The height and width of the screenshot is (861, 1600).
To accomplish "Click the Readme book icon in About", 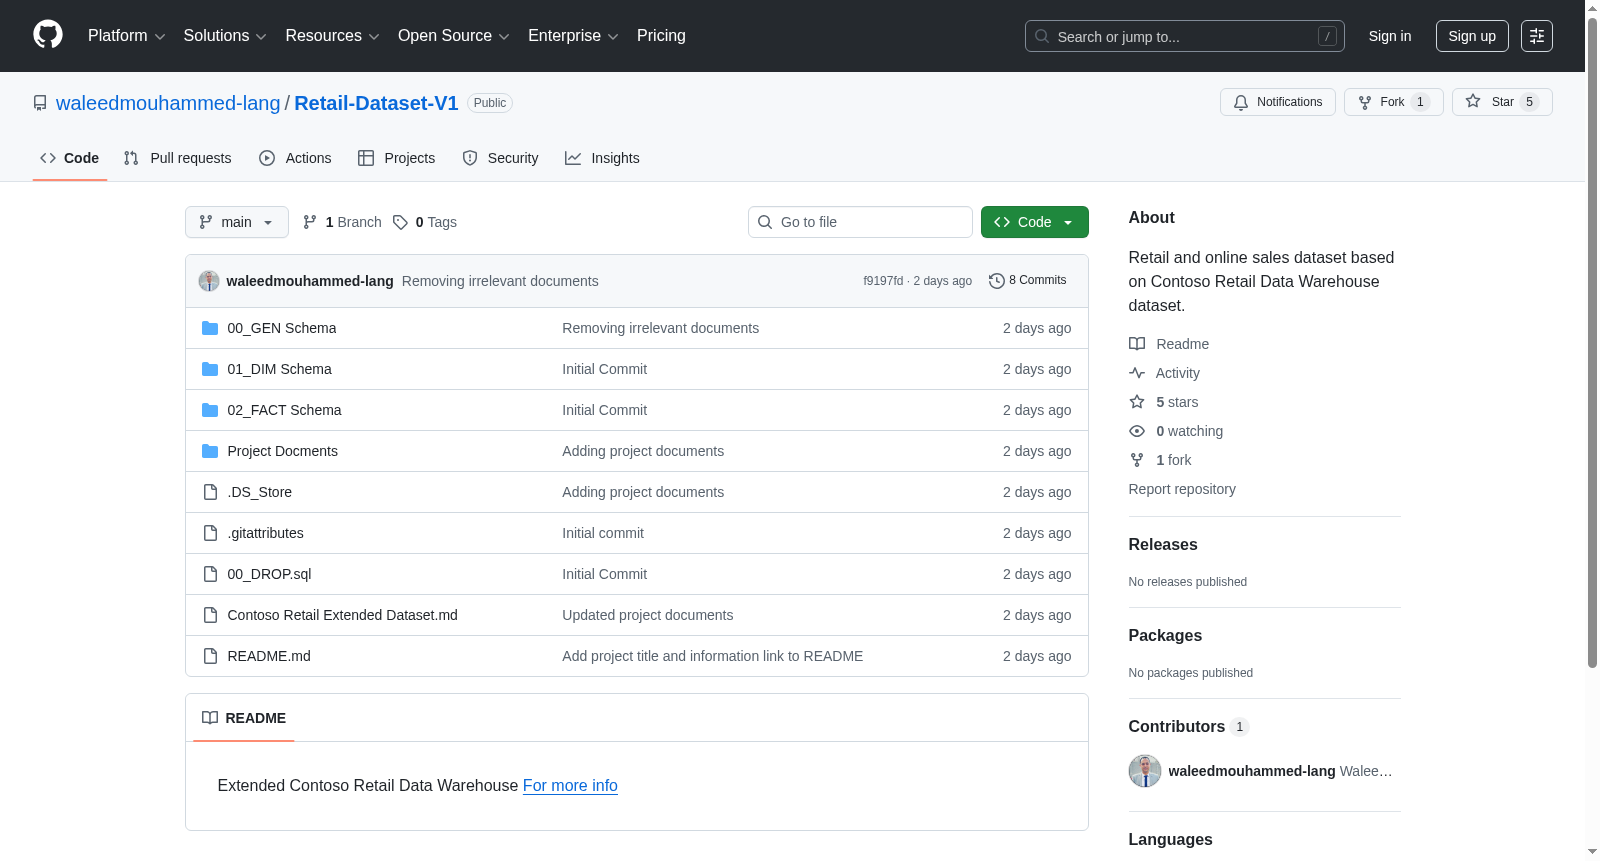I will (x=1137, y=344).
